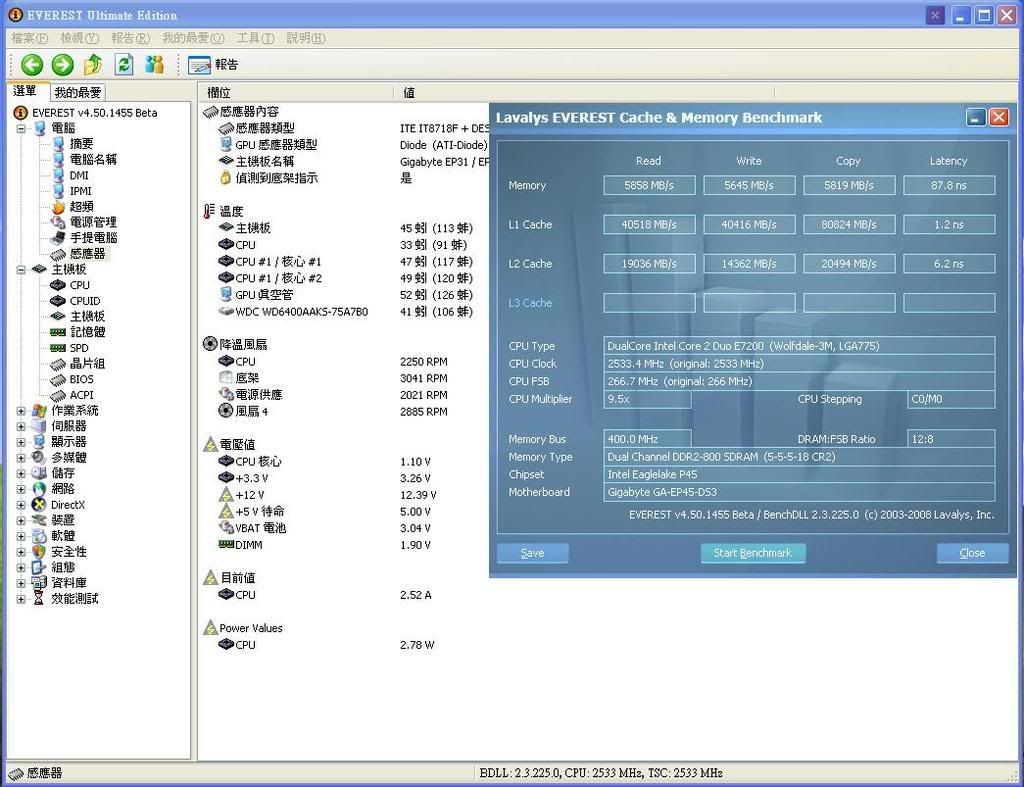Select the 感應器 sensor item in tree
The width and height of the screenshot is (1024, 787).
point(87,253)
